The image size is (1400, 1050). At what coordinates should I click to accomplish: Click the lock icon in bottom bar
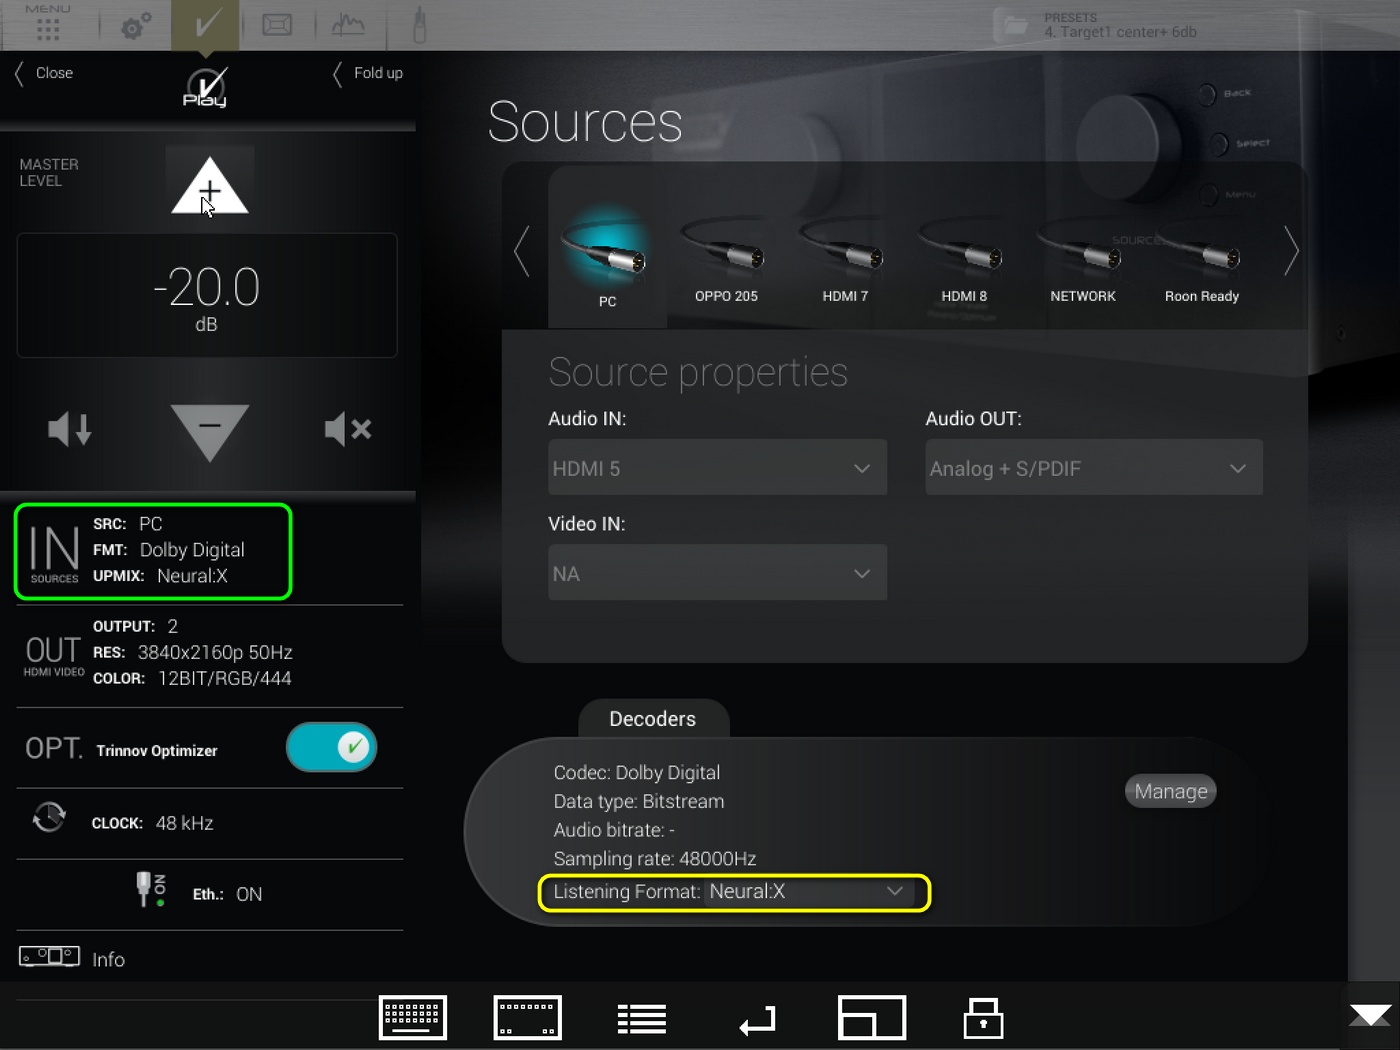coord(983,1018)
